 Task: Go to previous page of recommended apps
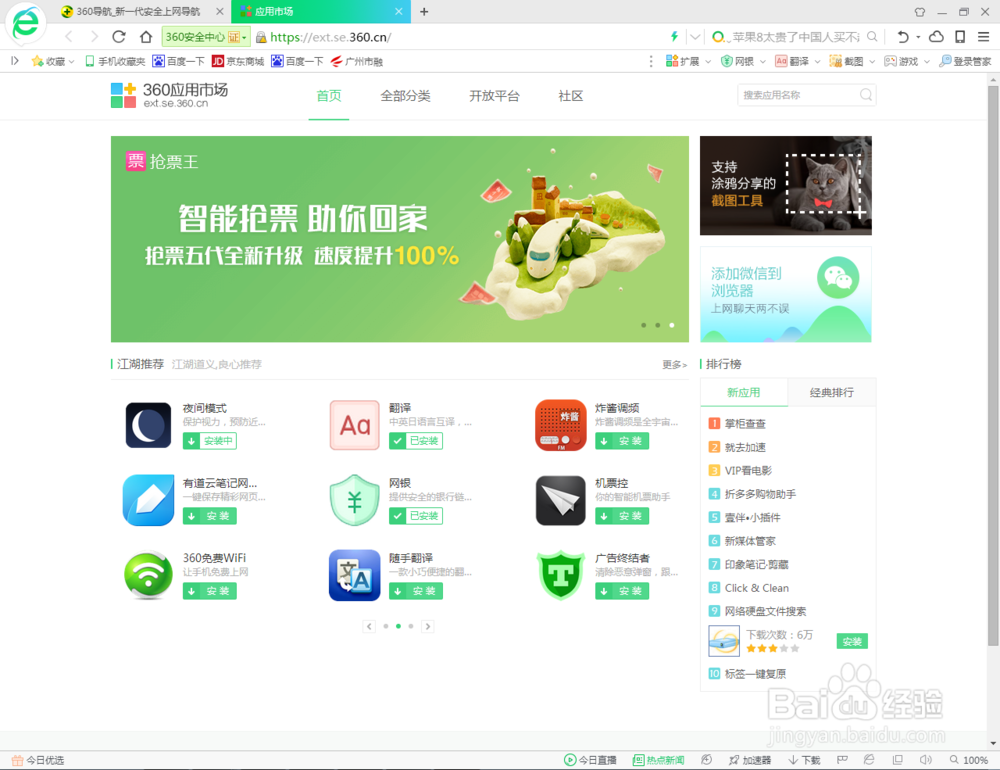pos(369,626)
